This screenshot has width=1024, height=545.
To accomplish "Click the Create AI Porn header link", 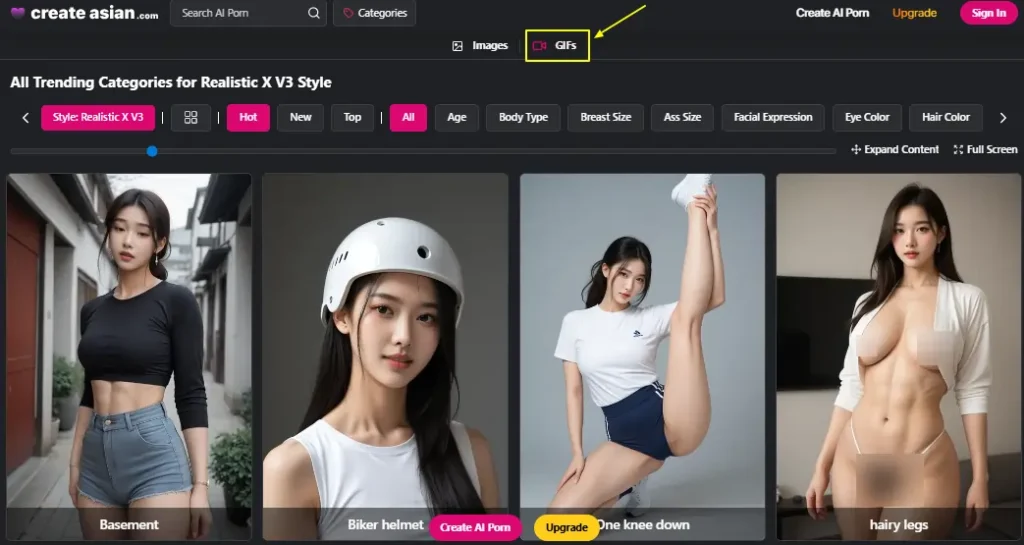I will click(832, 13).
